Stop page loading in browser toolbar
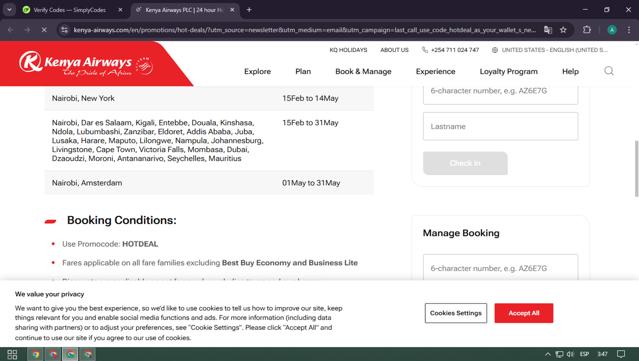Image resolution: width=639 pixels, height=361 pixels. coord(44,30)
